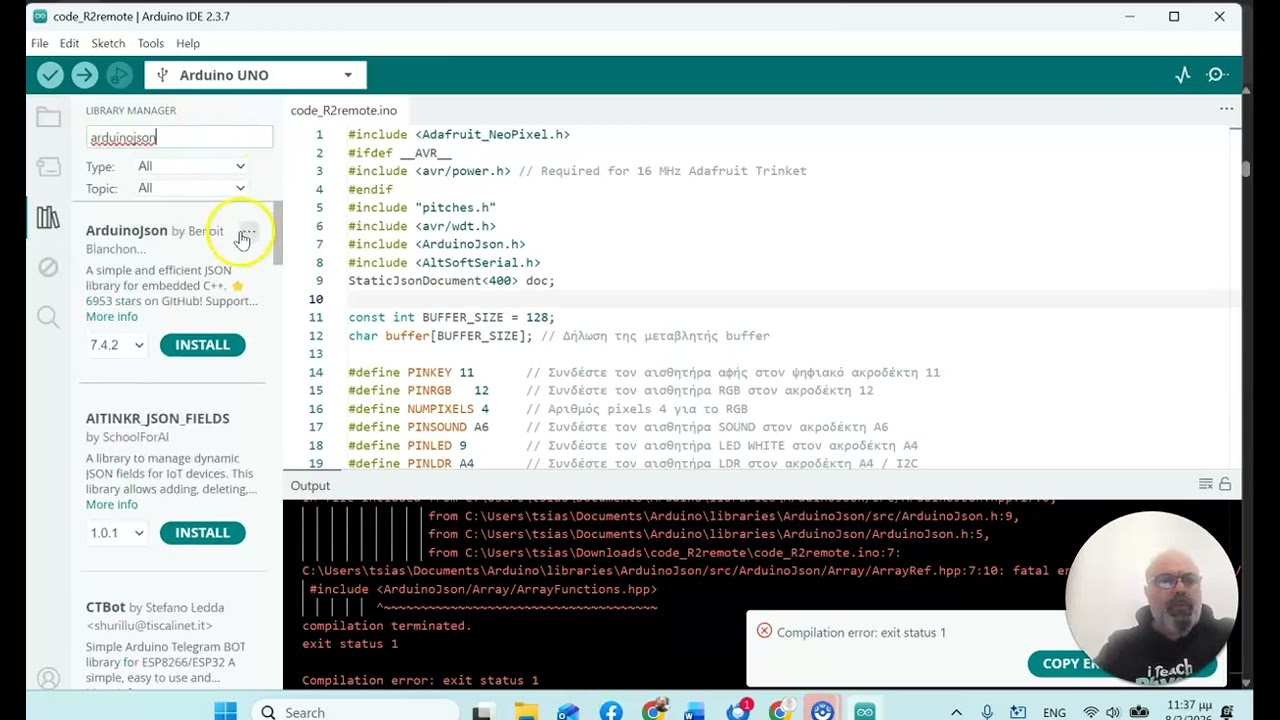Show hidden system tray icons

pos(956,713)
